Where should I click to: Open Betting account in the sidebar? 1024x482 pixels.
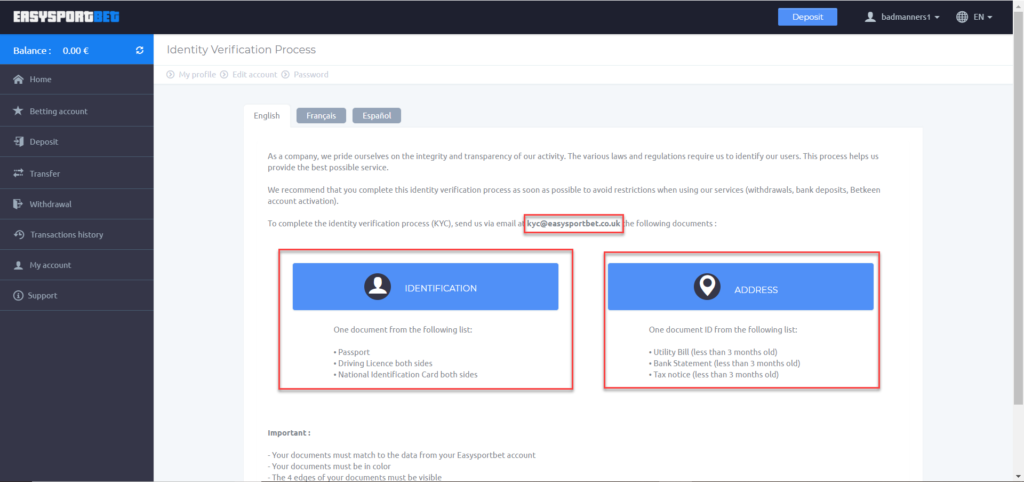point(76,111)
